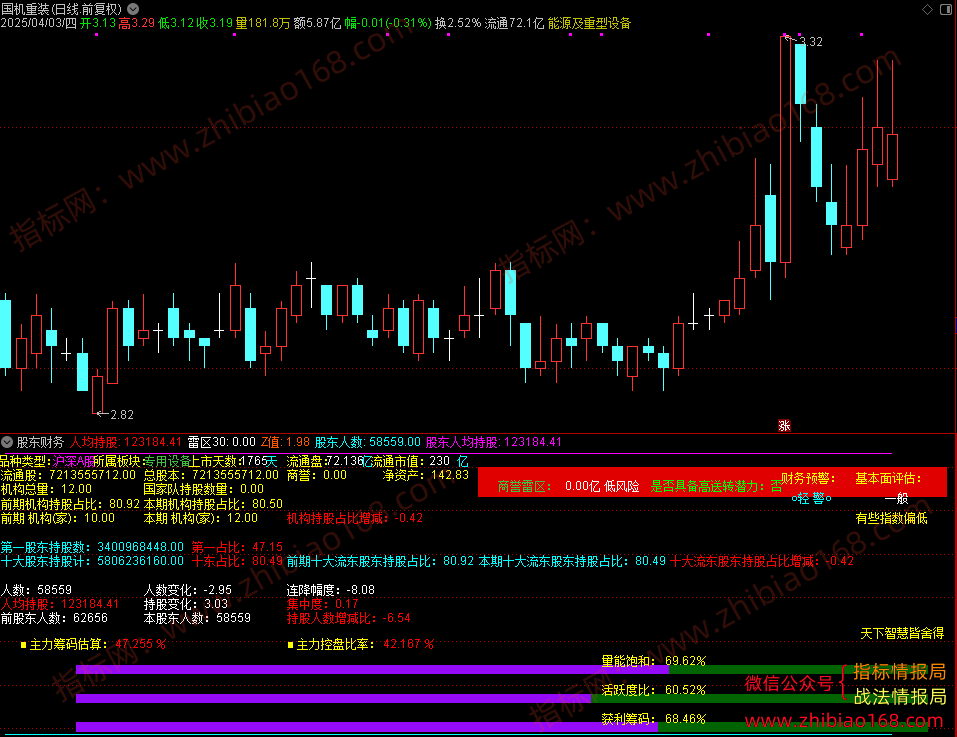Click the 雷区30: 0.00 value
The width and height of the screenshot is (957, 737).
click(222, 442)
